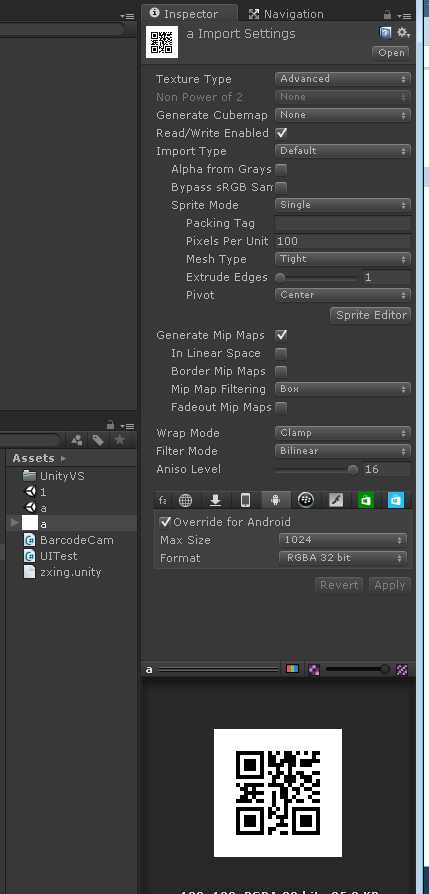The width and height of the screenshot is (429, 894).
Task: Click the large checker mip icon in preview bar
Action: 402,669
